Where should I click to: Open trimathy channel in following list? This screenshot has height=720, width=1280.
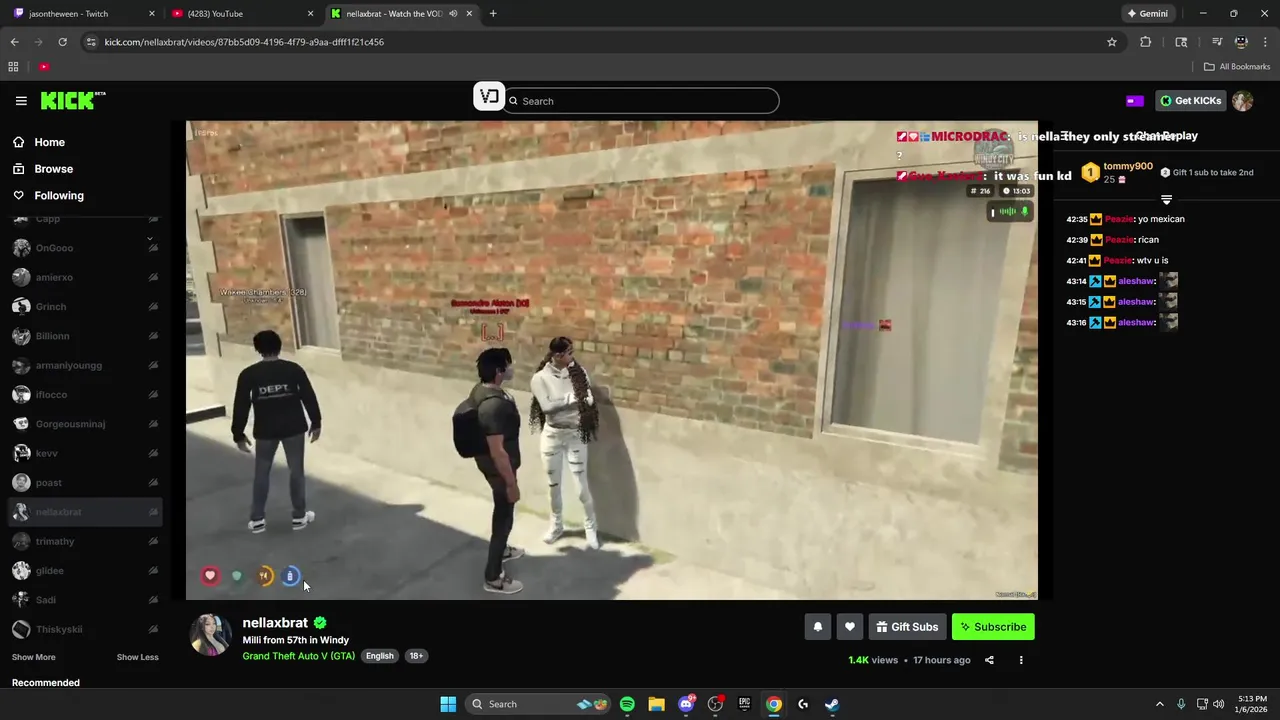tap(85, 541)
